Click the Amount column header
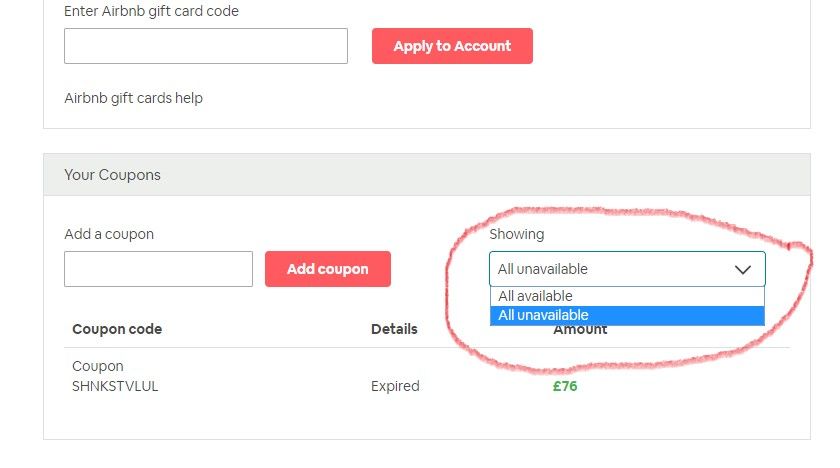Image resolution: width=840 pixels, height=468 pixels. [580, 330]
